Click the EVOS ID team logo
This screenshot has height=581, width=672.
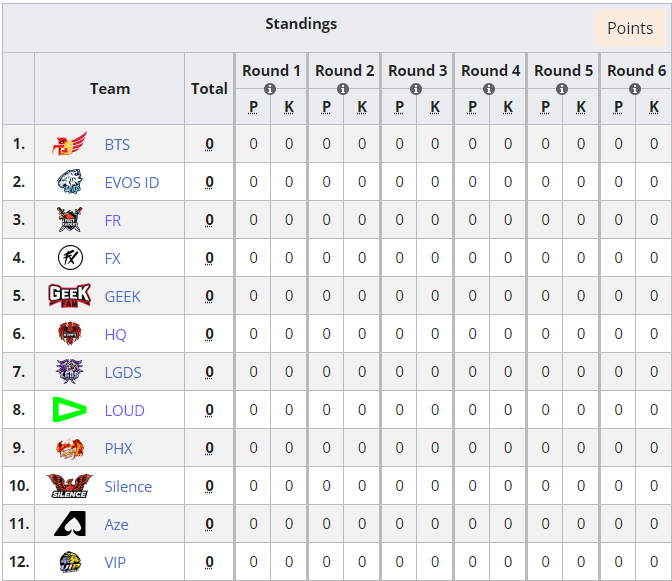coord(70,182)
